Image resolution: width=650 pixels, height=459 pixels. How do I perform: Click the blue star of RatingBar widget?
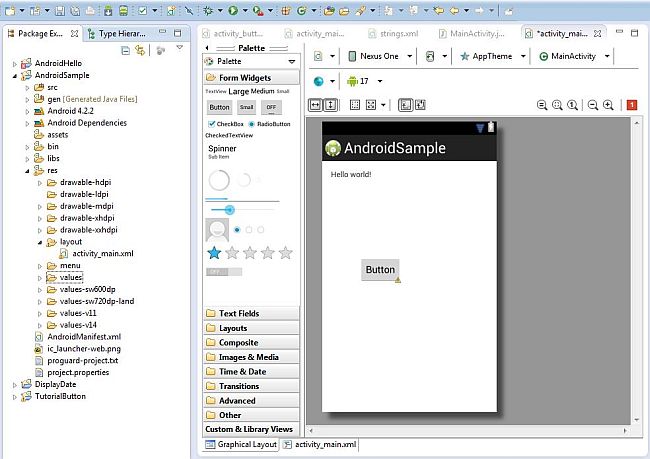point(214,253)
